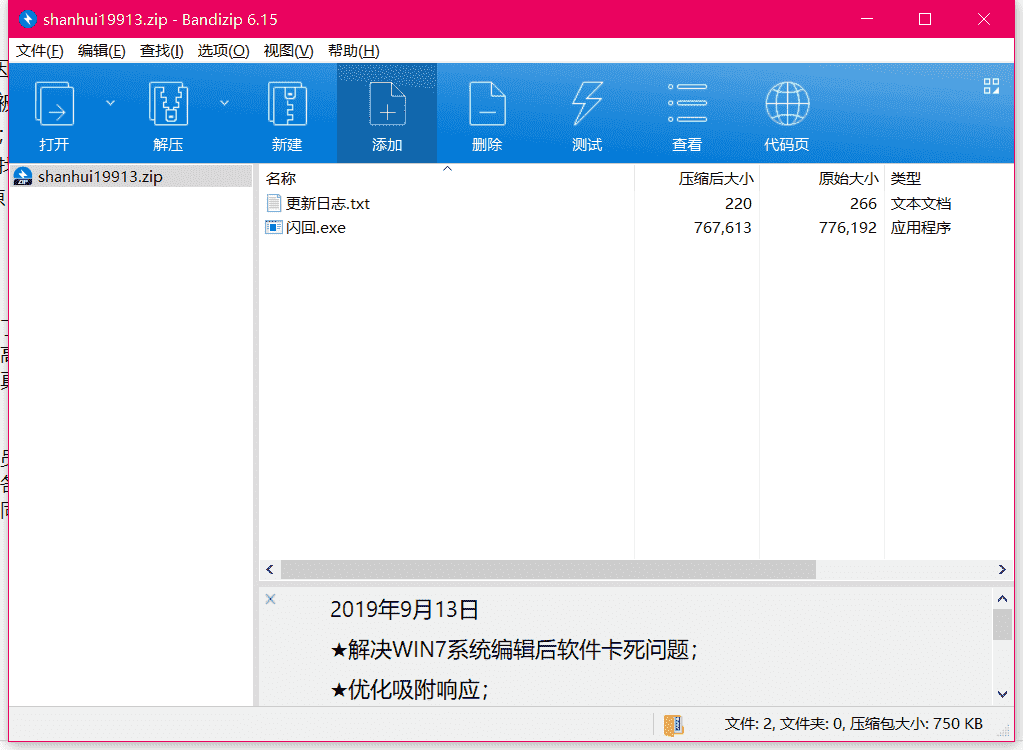Click the Extract (解压) toolbar icon
Viewport: 1023px width, 750px height.
(x=168, y=104)
